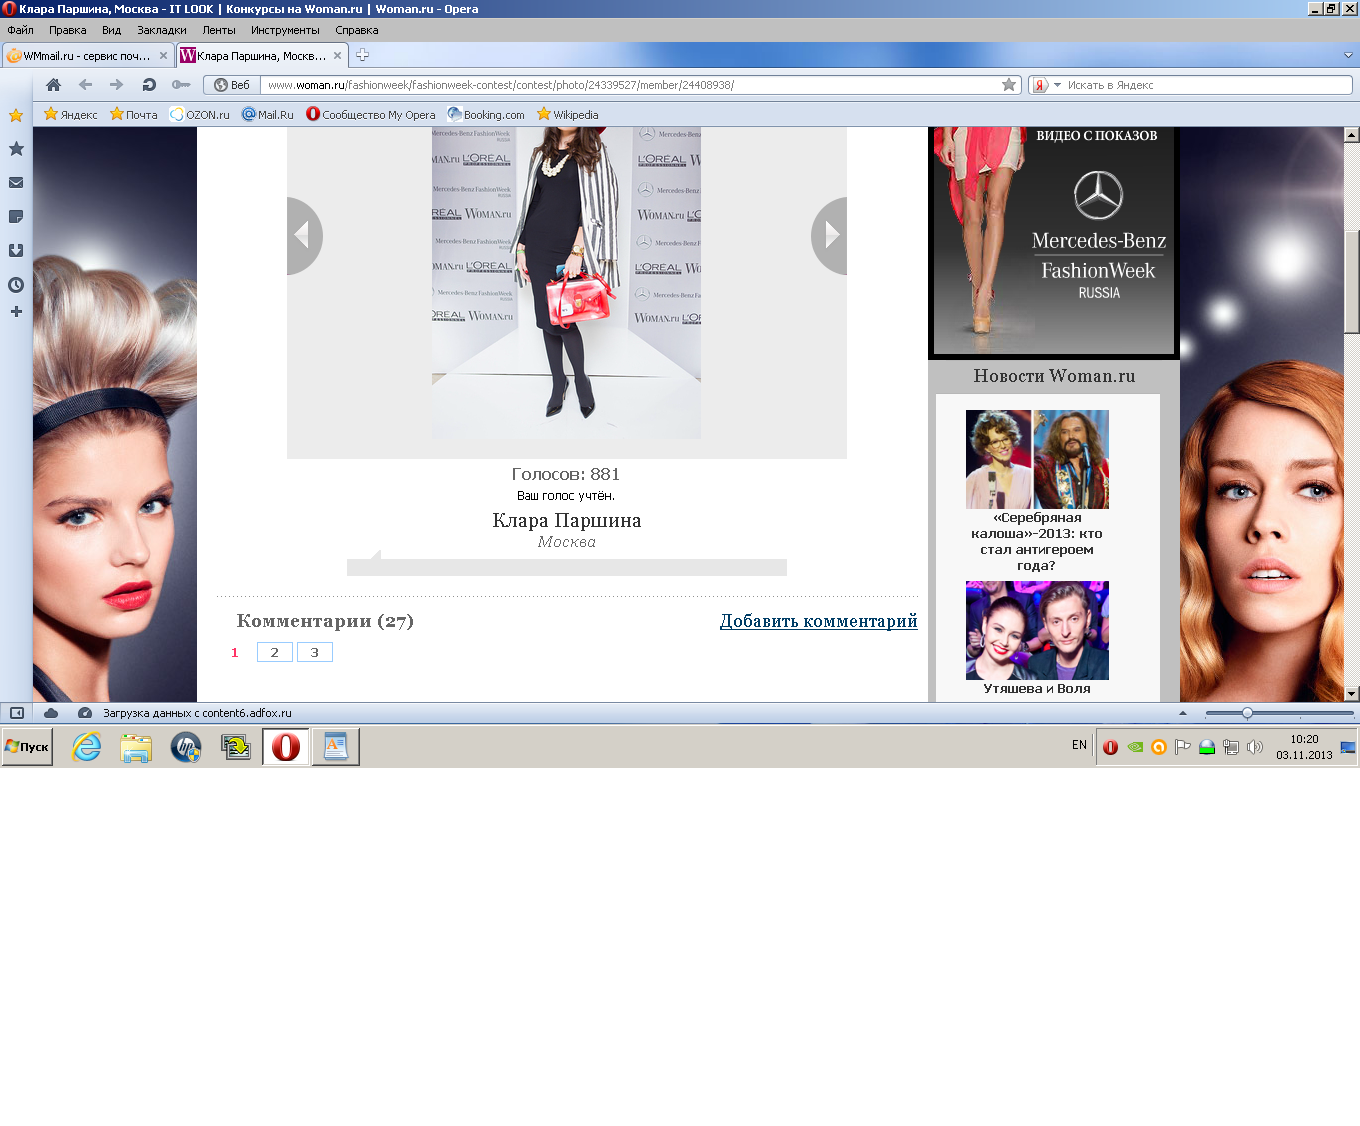Reload the page with the refresh icon
The height and width of the screenshot is (1126, 1360).
149,85
